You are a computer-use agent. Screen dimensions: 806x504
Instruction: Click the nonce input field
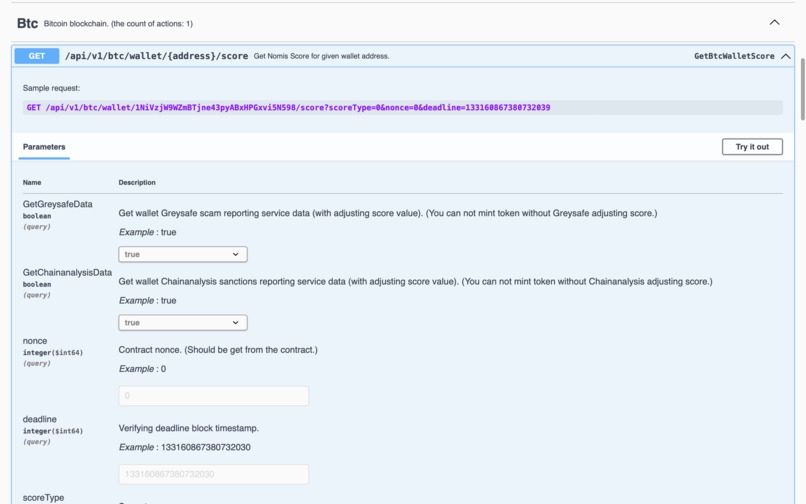213,395
